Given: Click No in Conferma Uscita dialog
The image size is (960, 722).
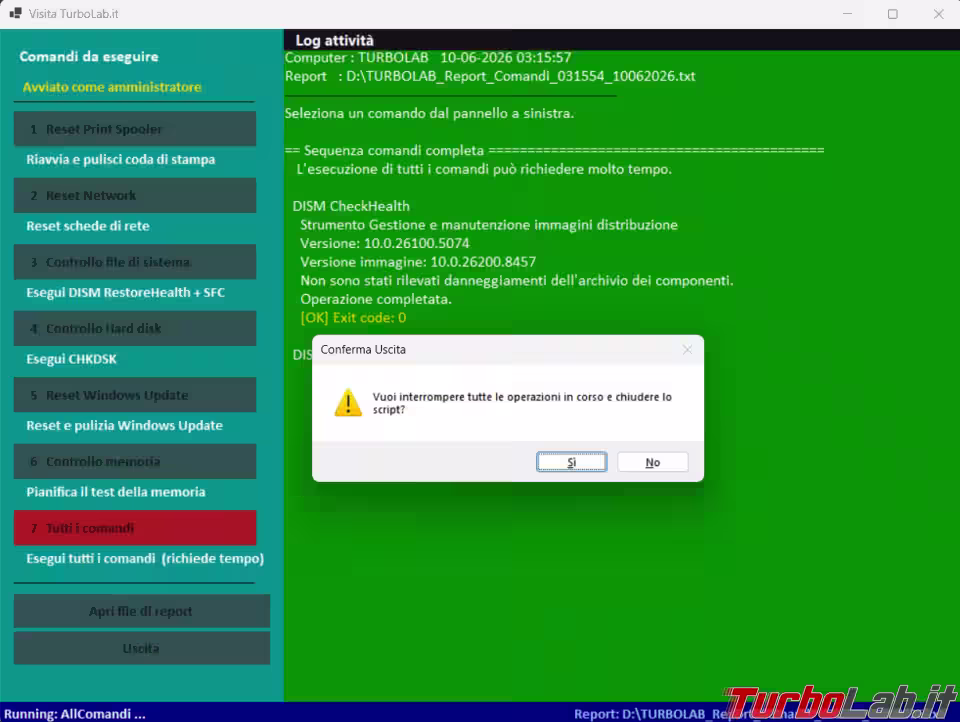Looking at the screenshot, I should coord(653,462).
